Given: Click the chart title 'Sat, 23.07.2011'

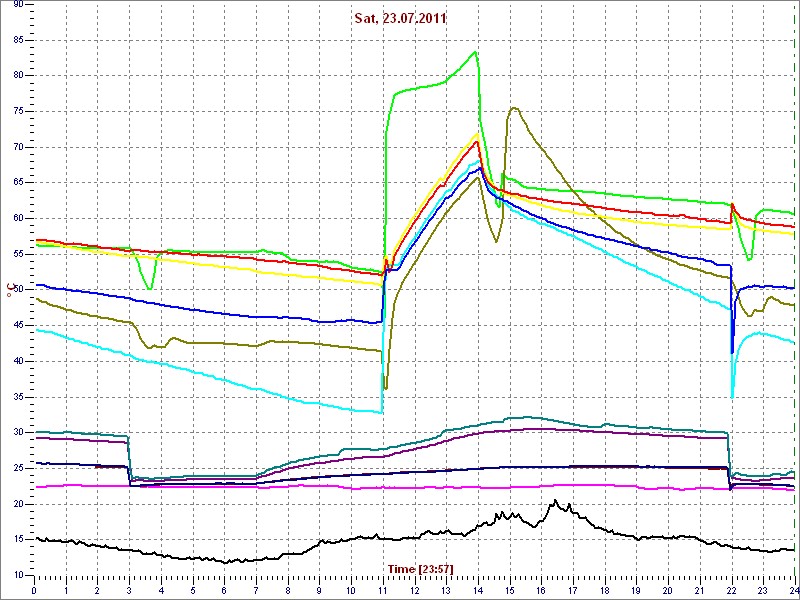Looking at the screenshot, I should 401,19.
